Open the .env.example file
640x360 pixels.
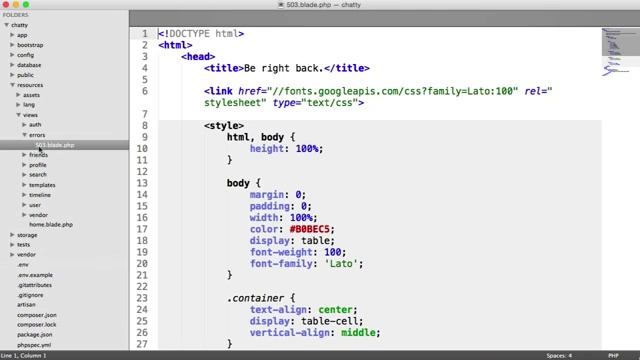click(35, 275)
